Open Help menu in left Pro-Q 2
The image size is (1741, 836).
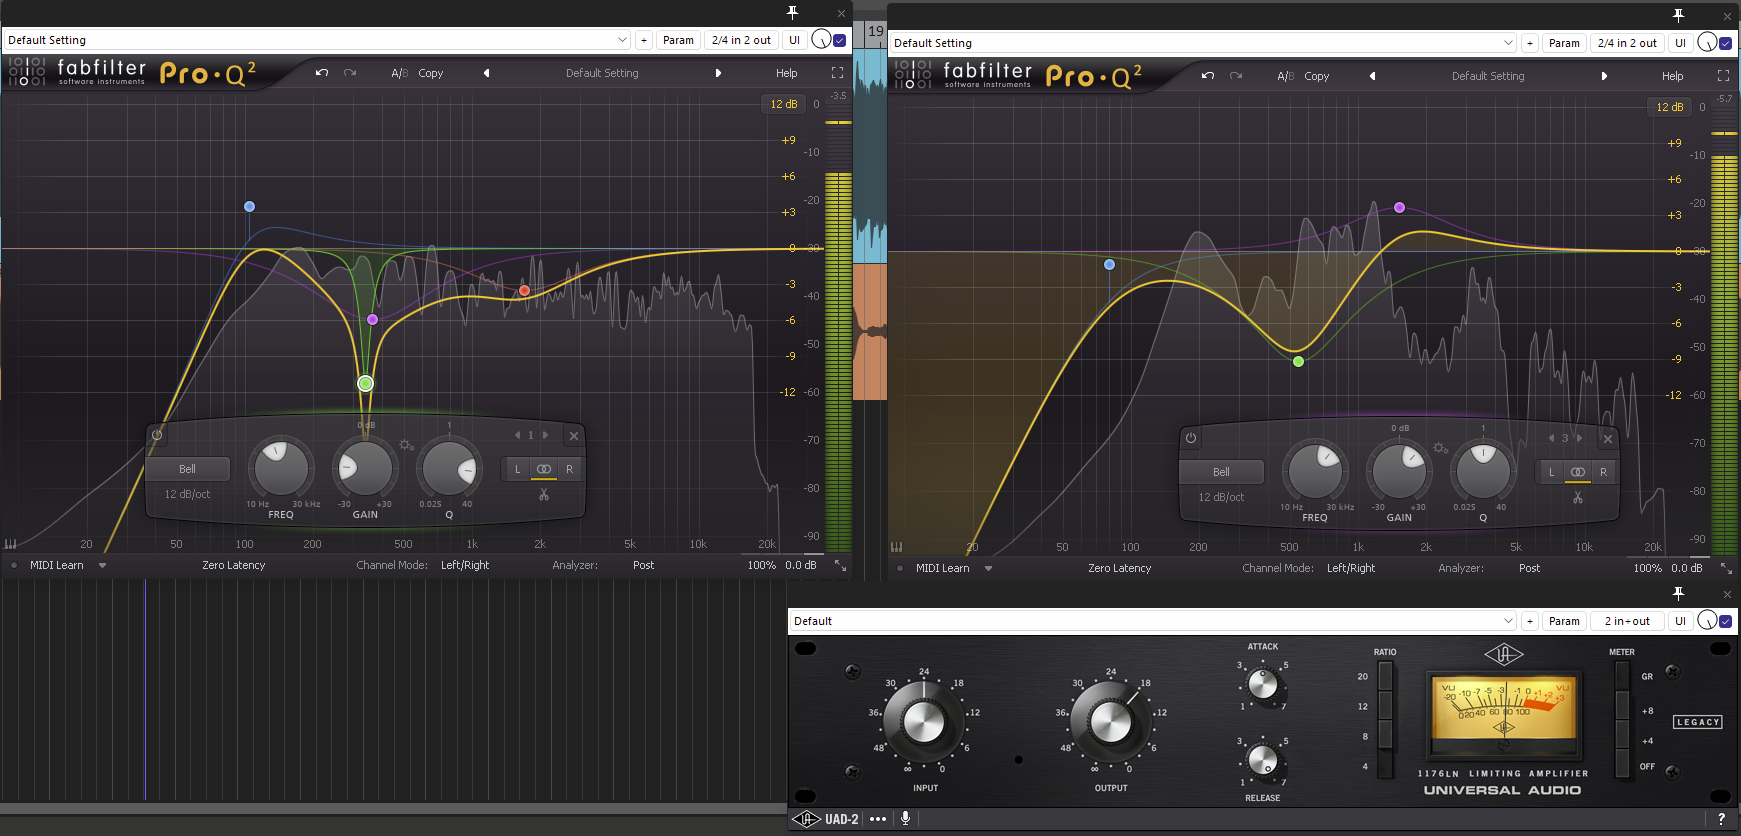click(787, 73)
